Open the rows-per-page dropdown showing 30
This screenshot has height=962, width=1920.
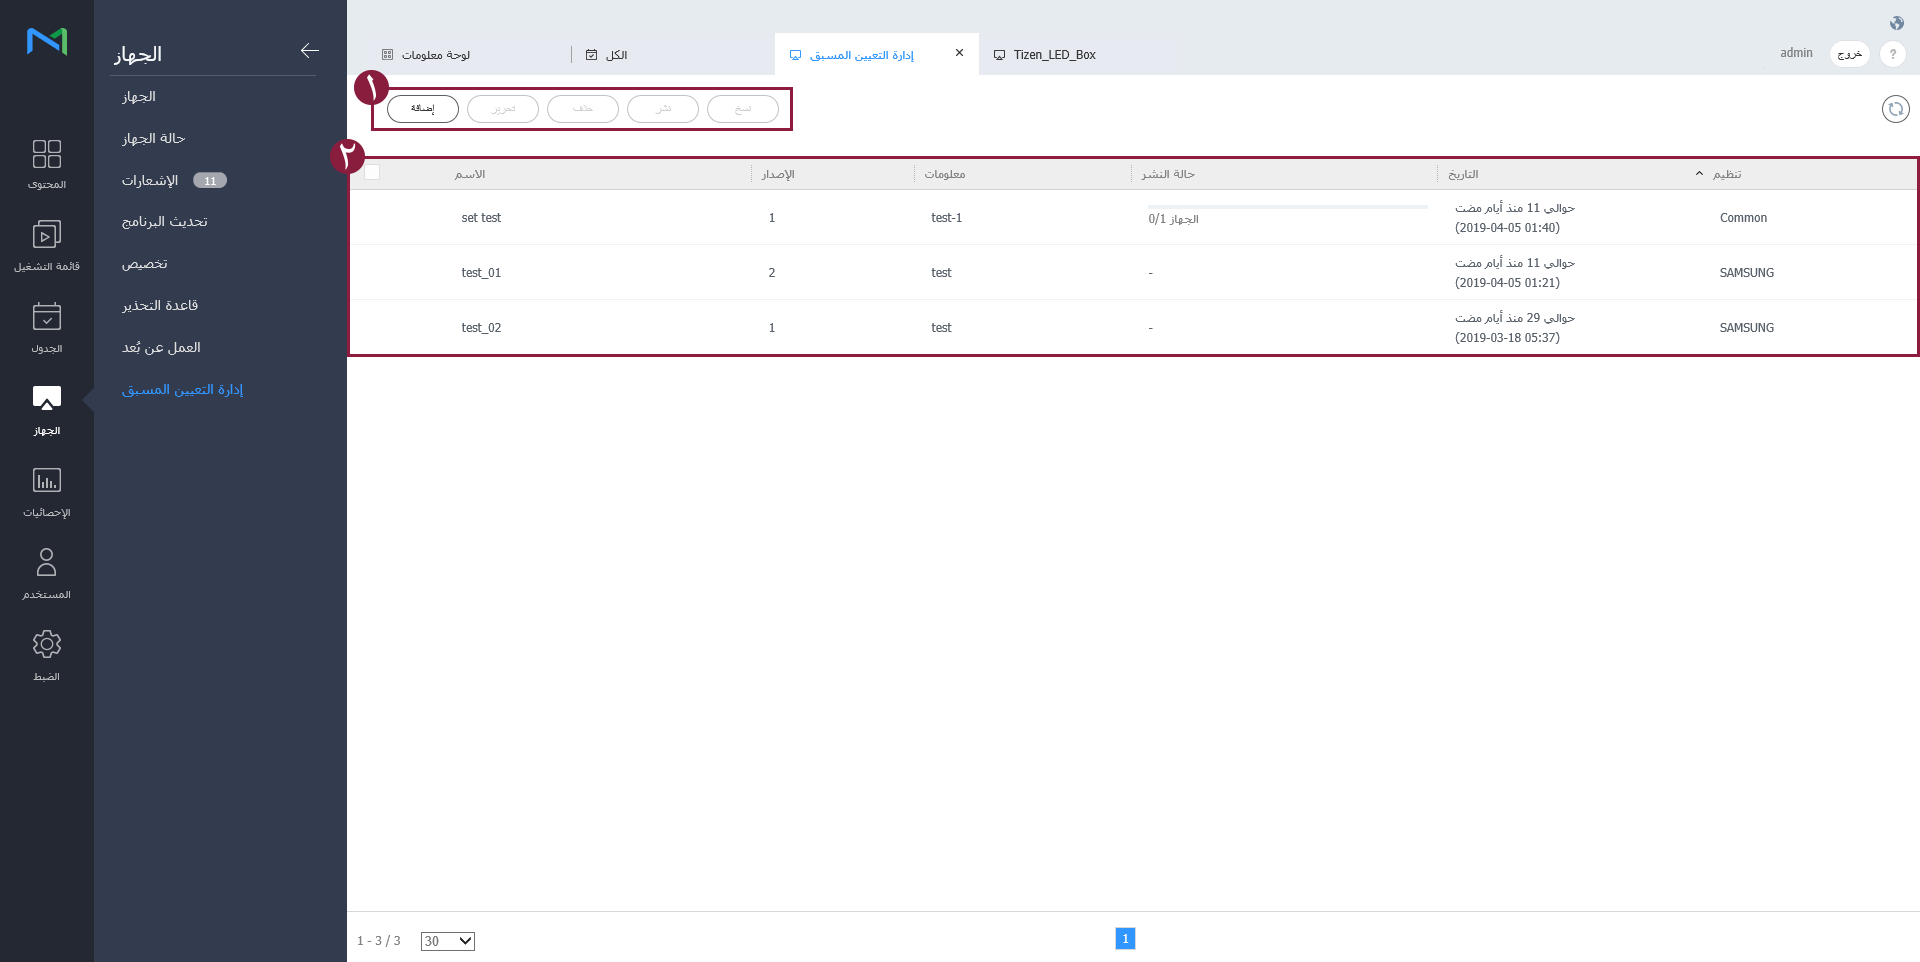pyautogui.click(x=447, y=941)
